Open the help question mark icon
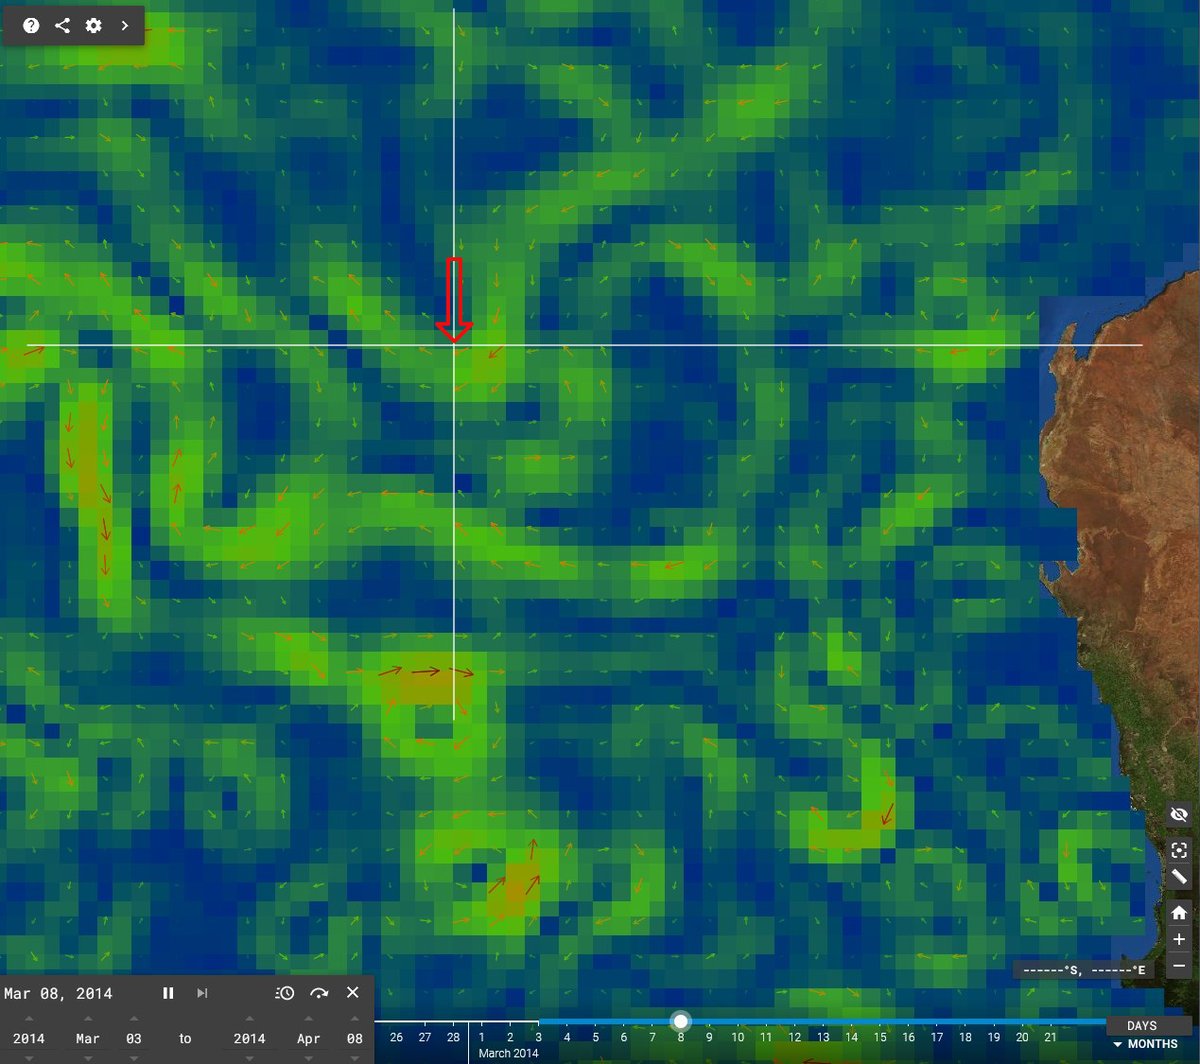 31,25
